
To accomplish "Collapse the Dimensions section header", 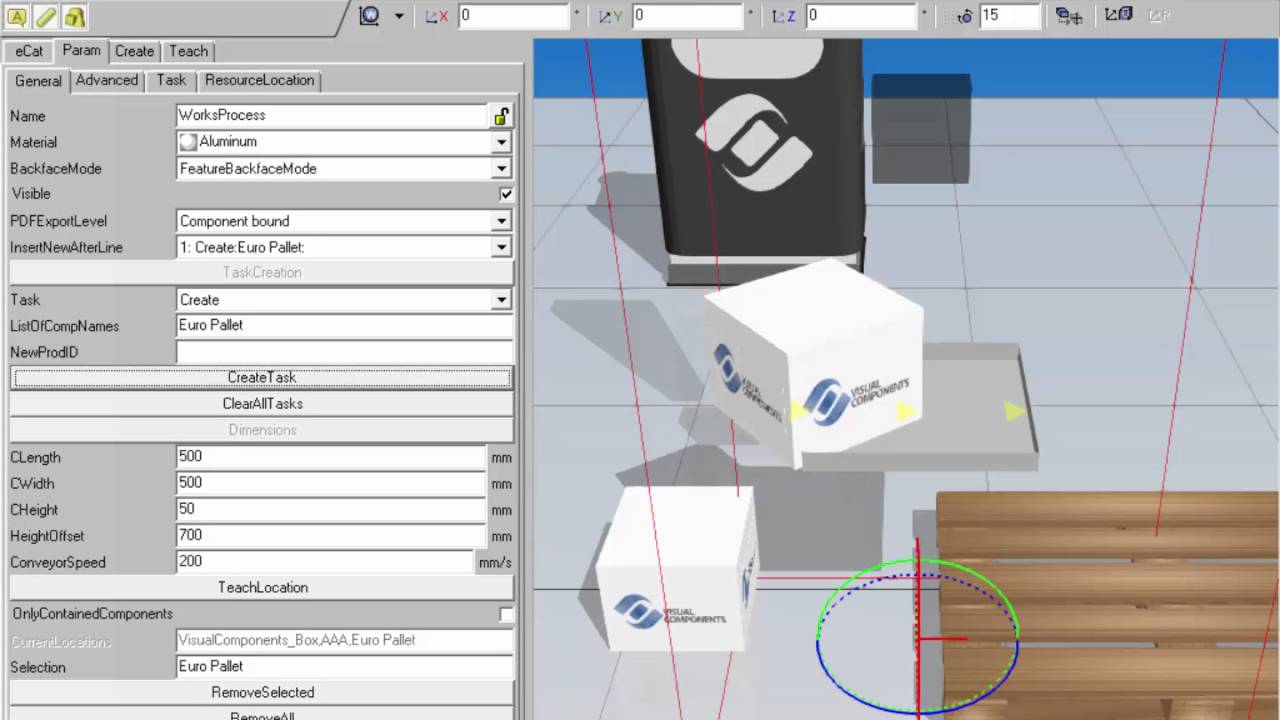I will pos(262,430).
